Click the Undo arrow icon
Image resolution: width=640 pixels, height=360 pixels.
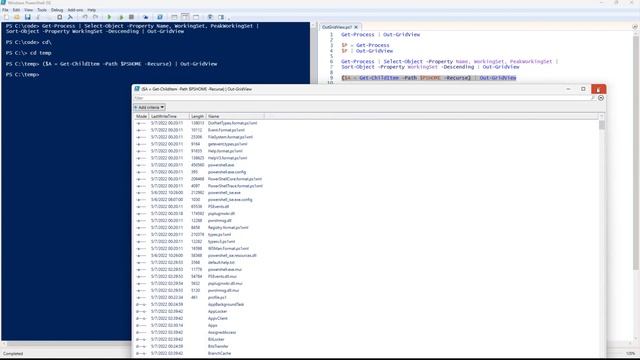[85, 17]
